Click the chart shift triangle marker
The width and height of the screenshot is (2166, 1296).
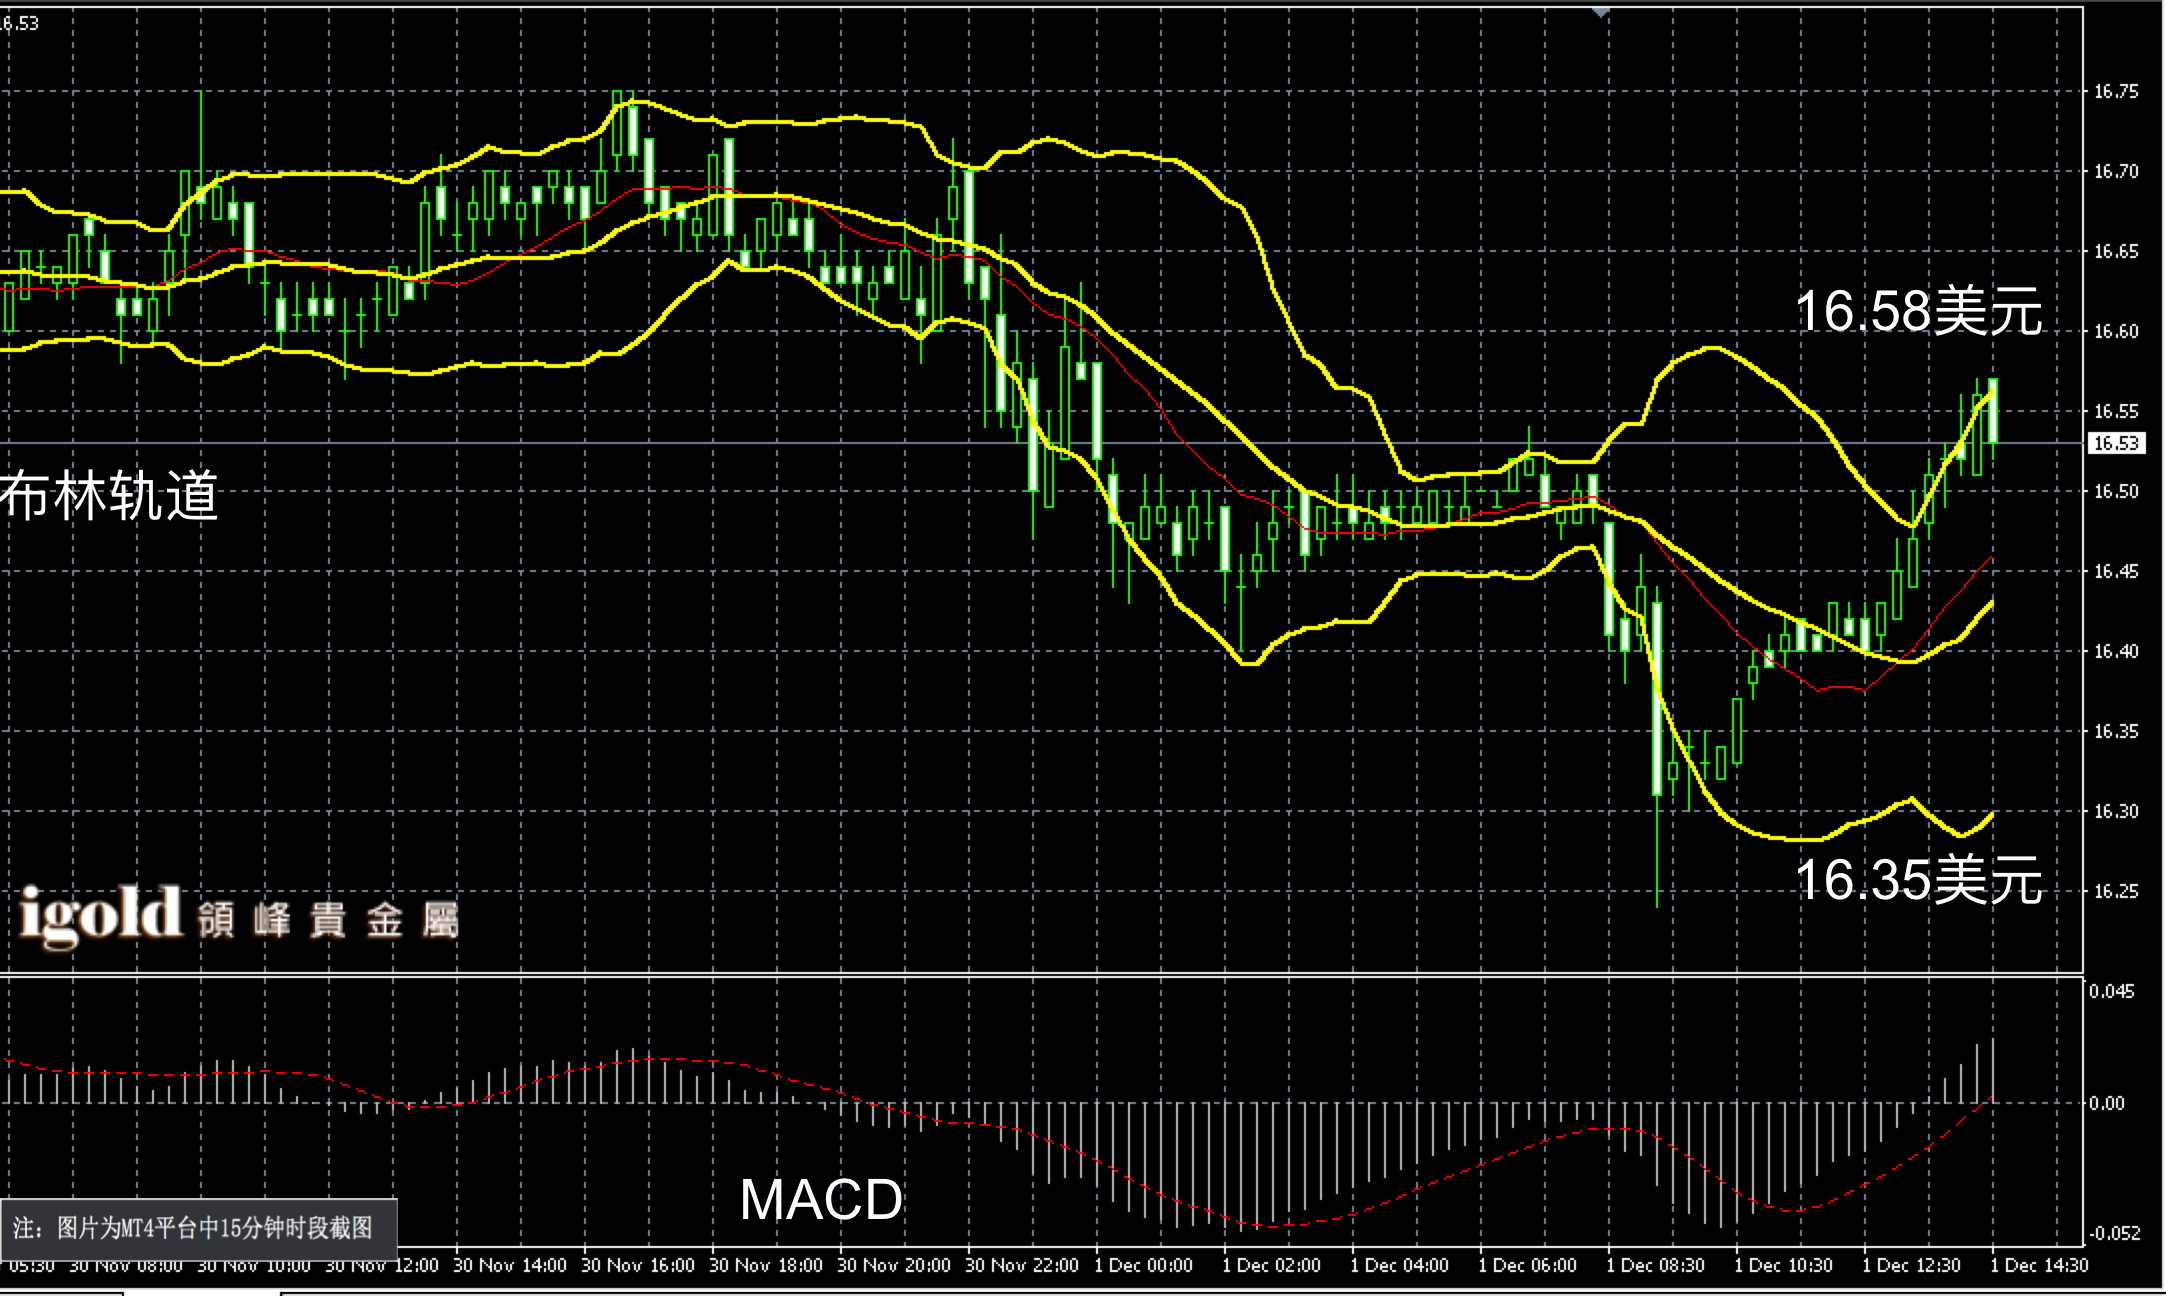click(x=1601, y=12)
